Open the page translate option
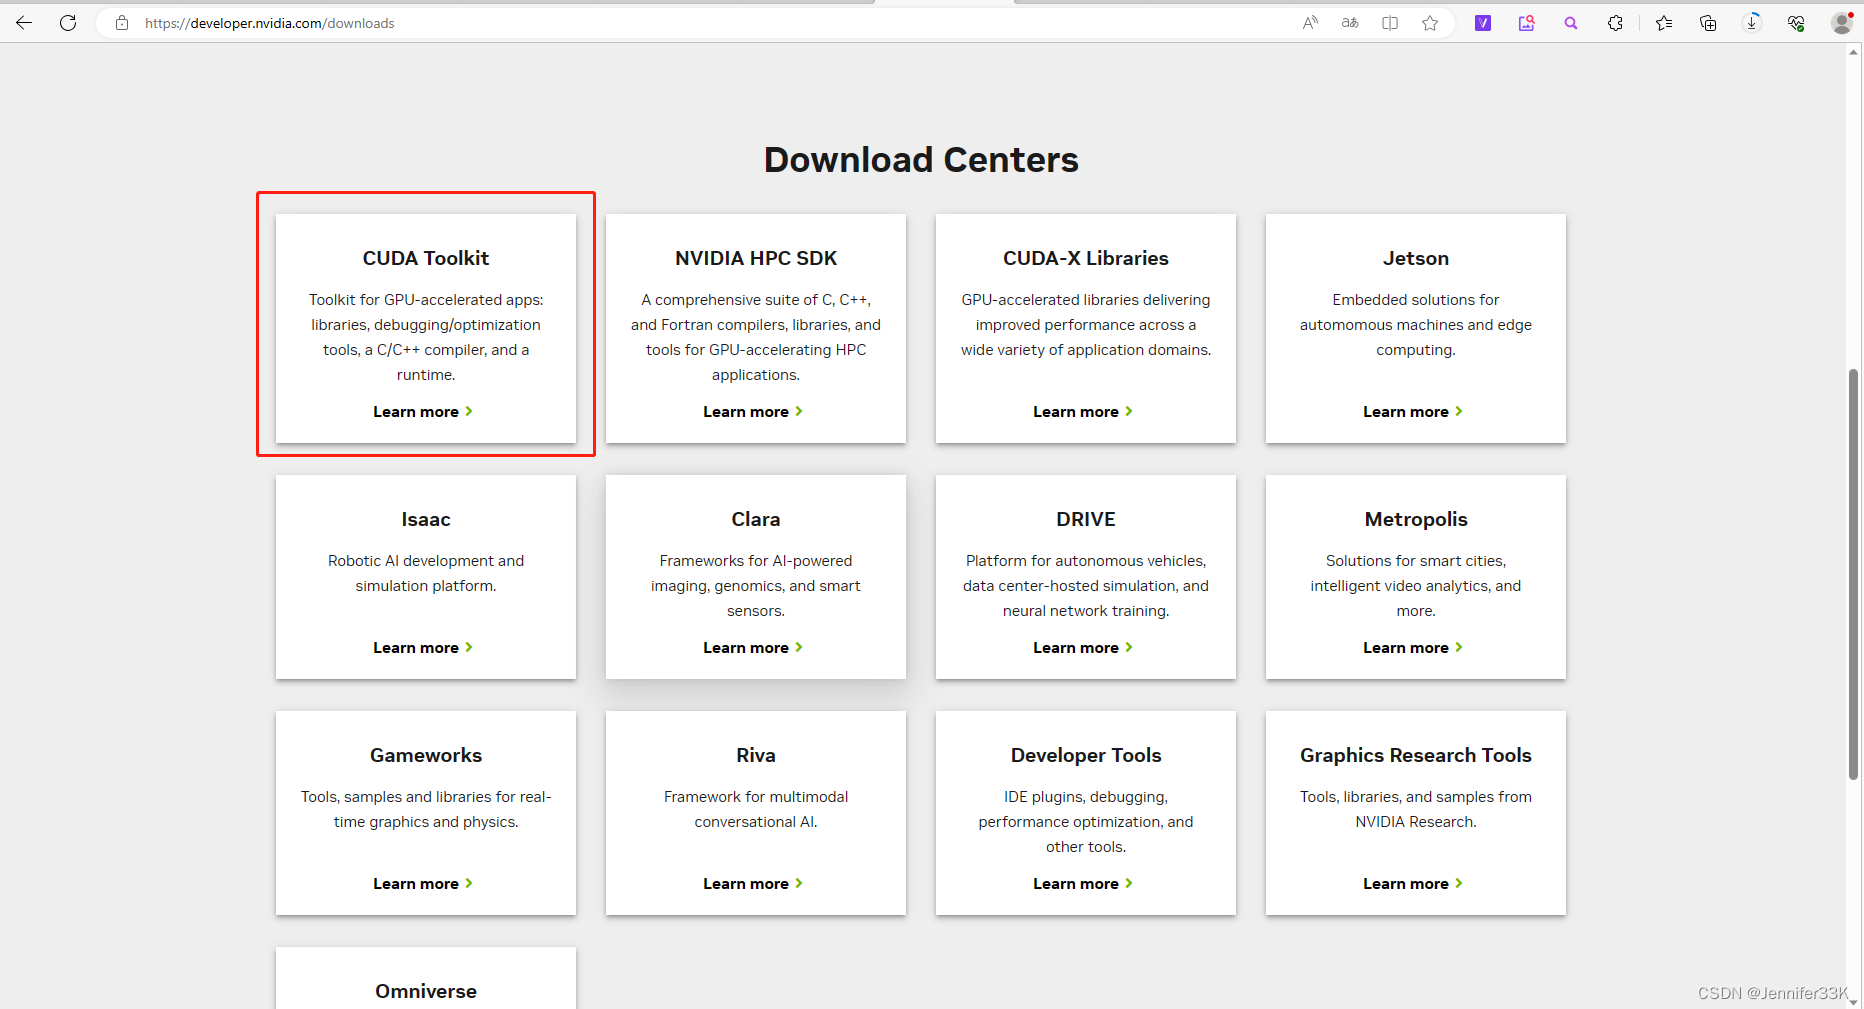 (1350, 23)
